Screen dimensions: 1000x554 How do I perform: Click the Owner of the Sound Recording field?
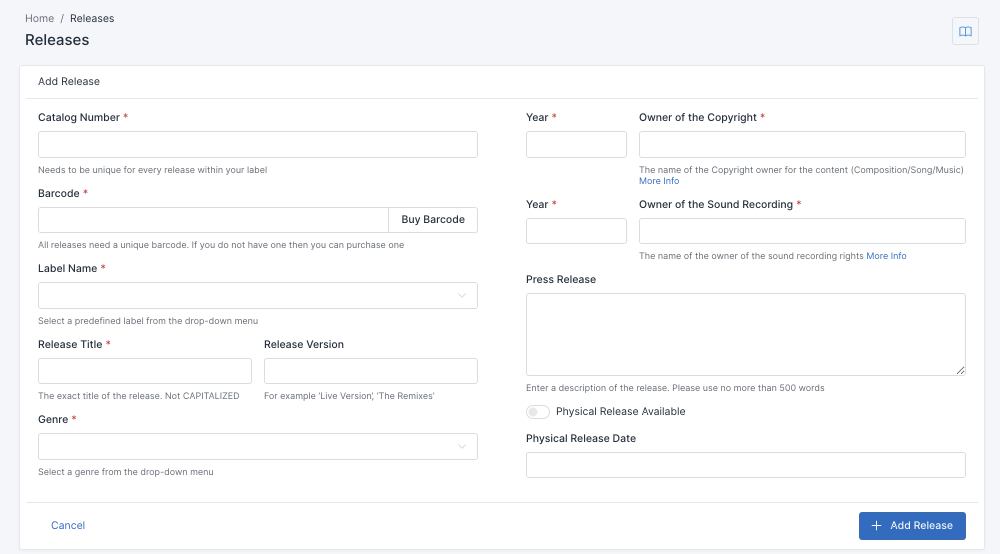[802, 232]
